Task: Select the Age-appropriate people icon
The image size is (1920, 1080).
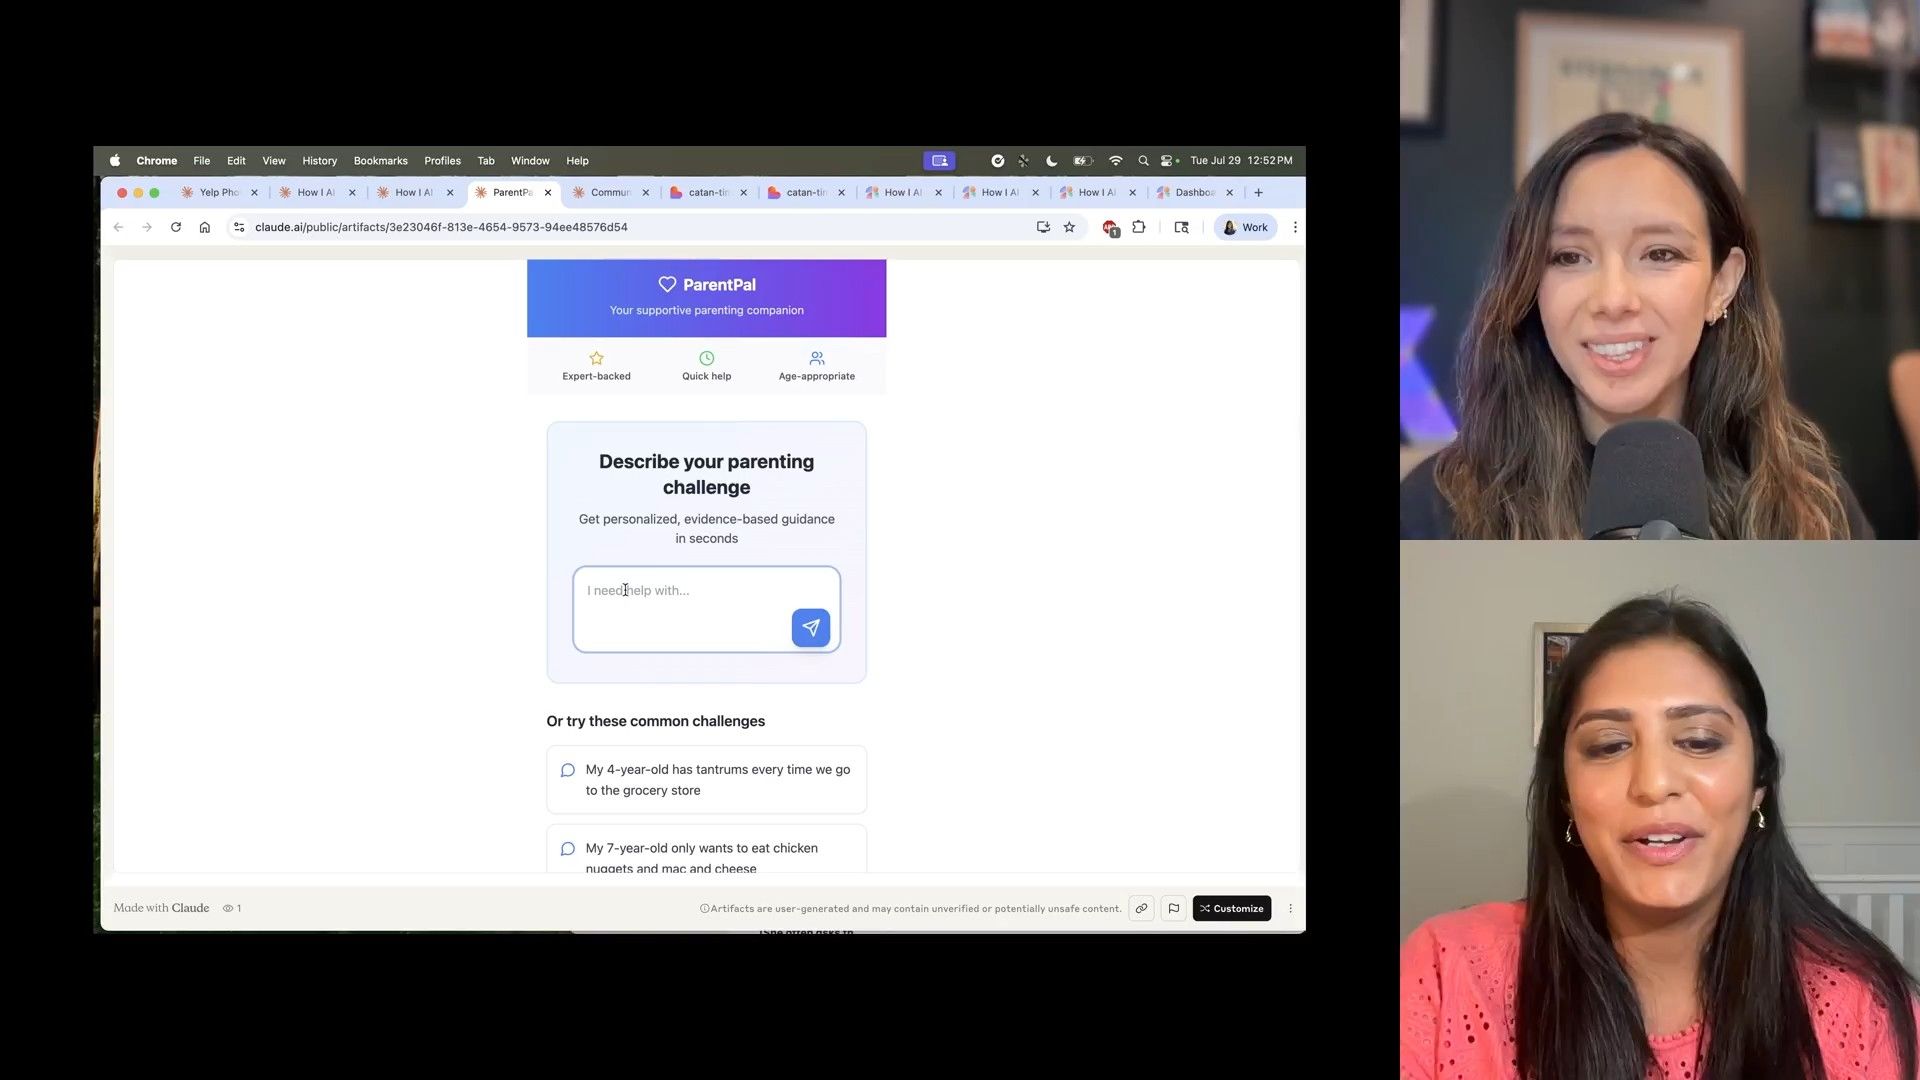Action: coord(817,358)
